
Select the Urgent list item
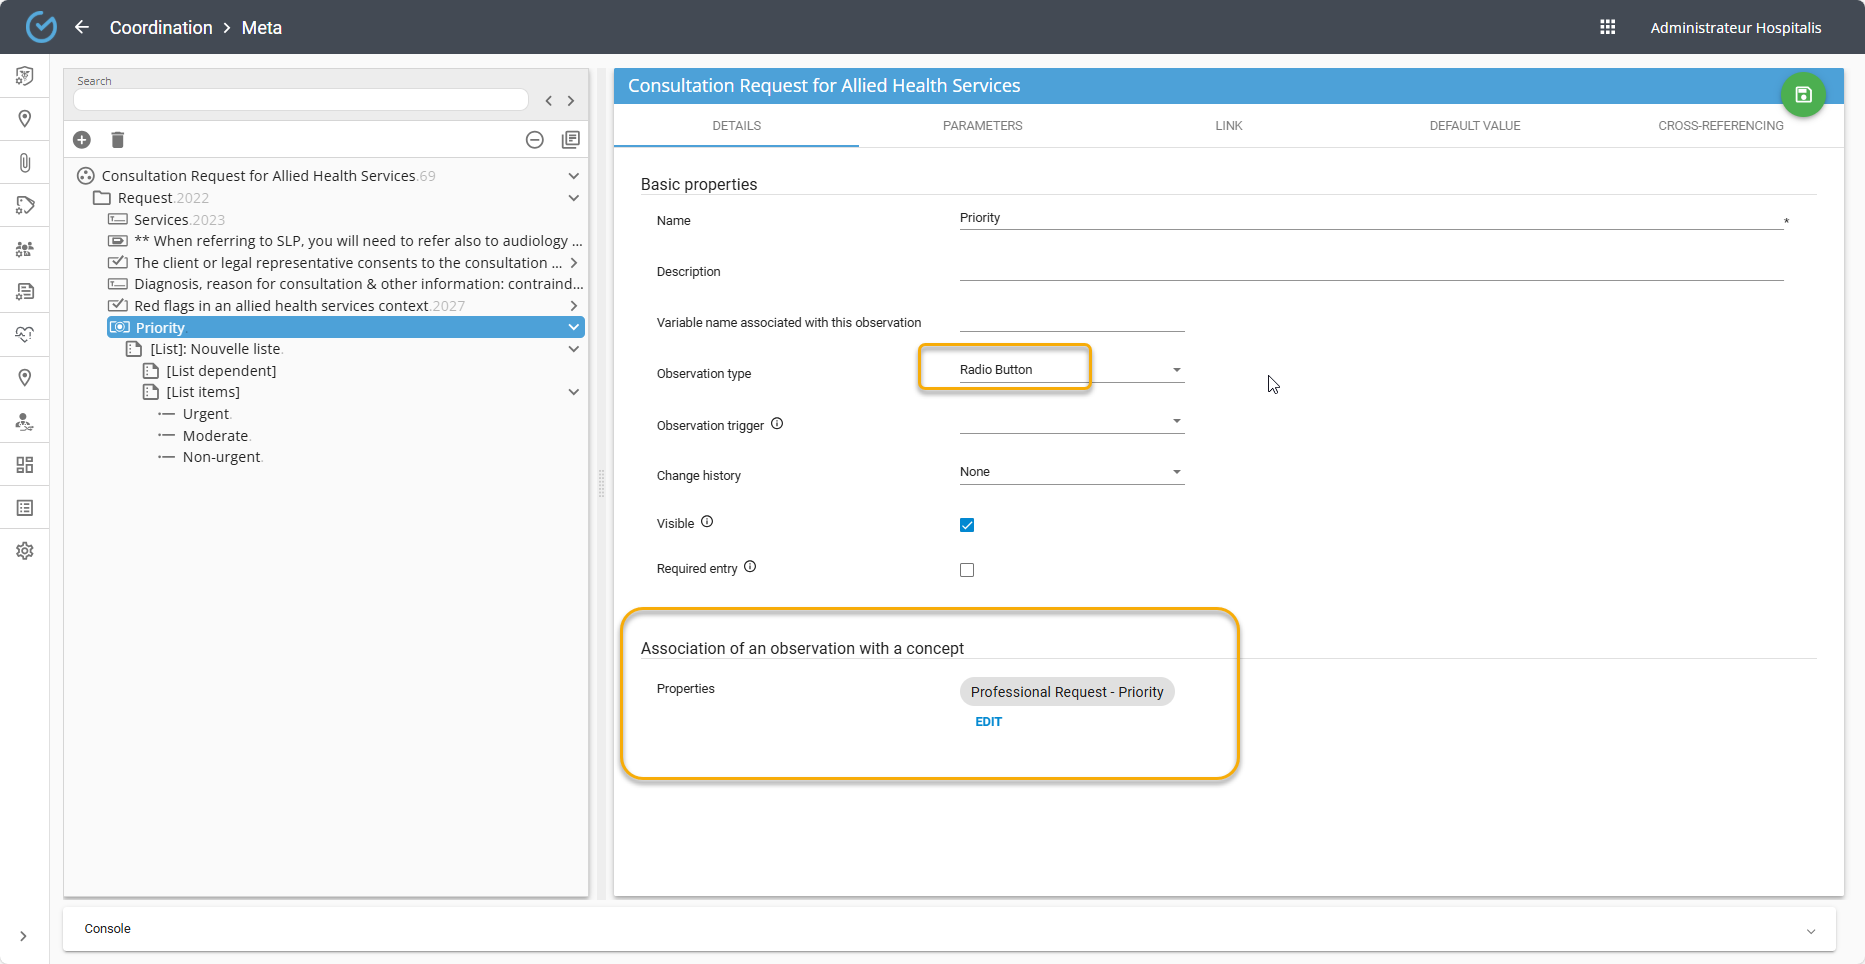coord(206,414)
